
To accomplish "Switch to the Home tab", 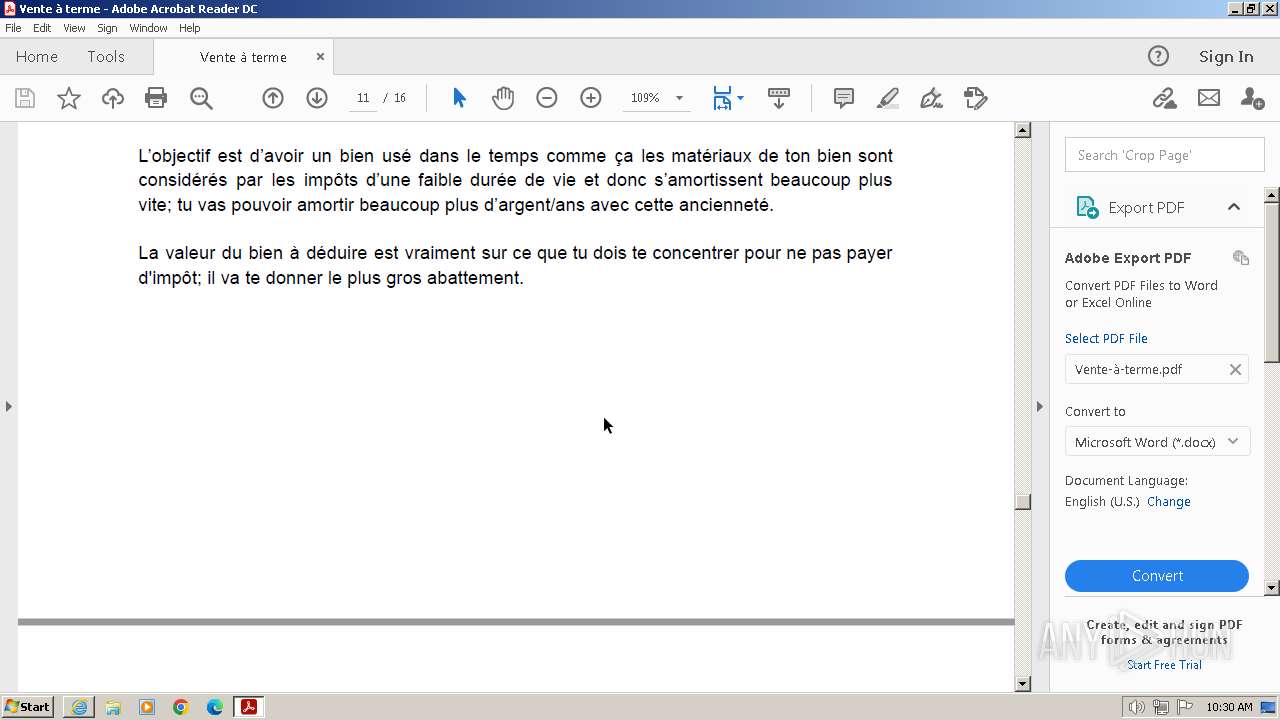I will 37,57.
